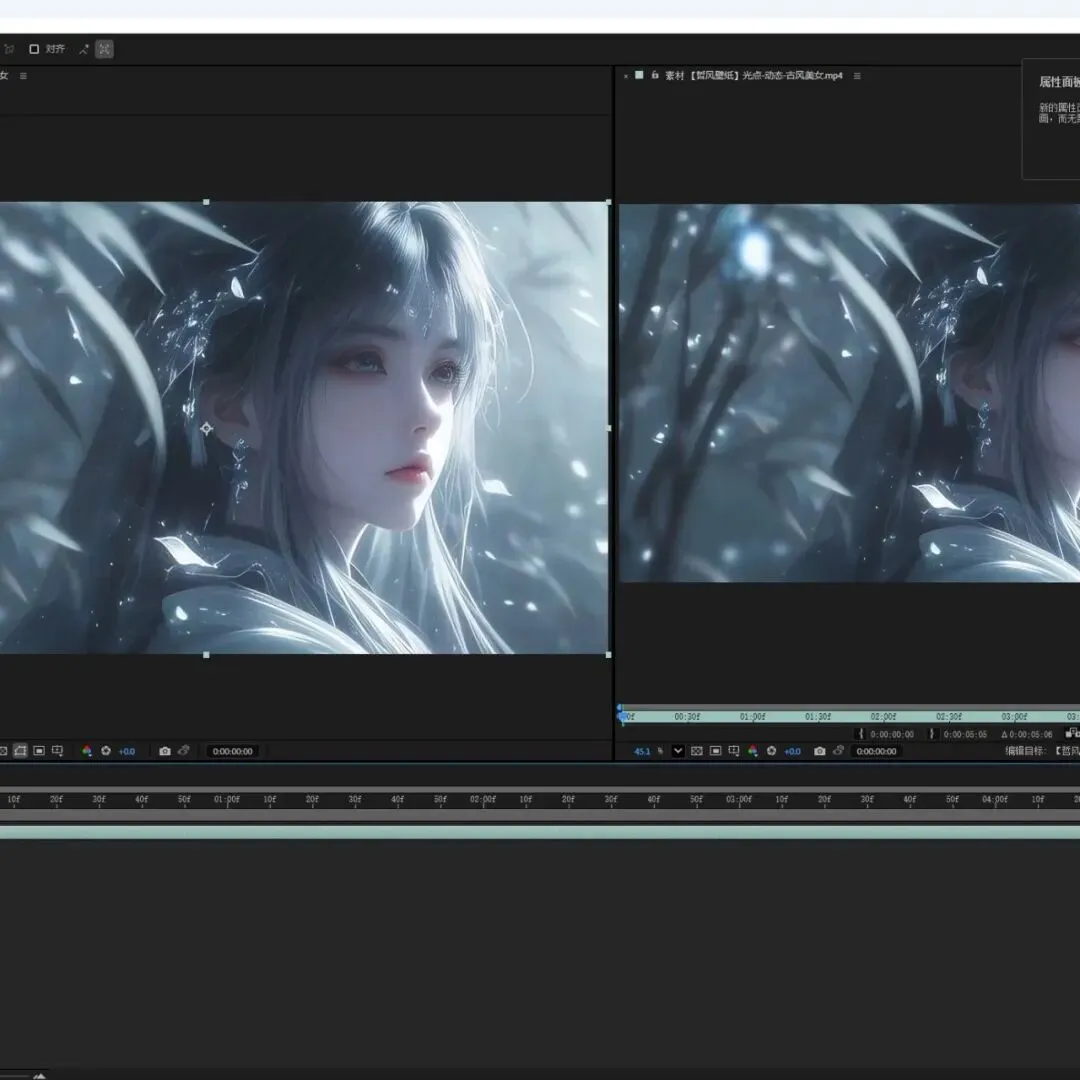The width and height of the screenshot is (1080, 1080).
Task: Show snapshot in composition viewer
Action: 184,751
